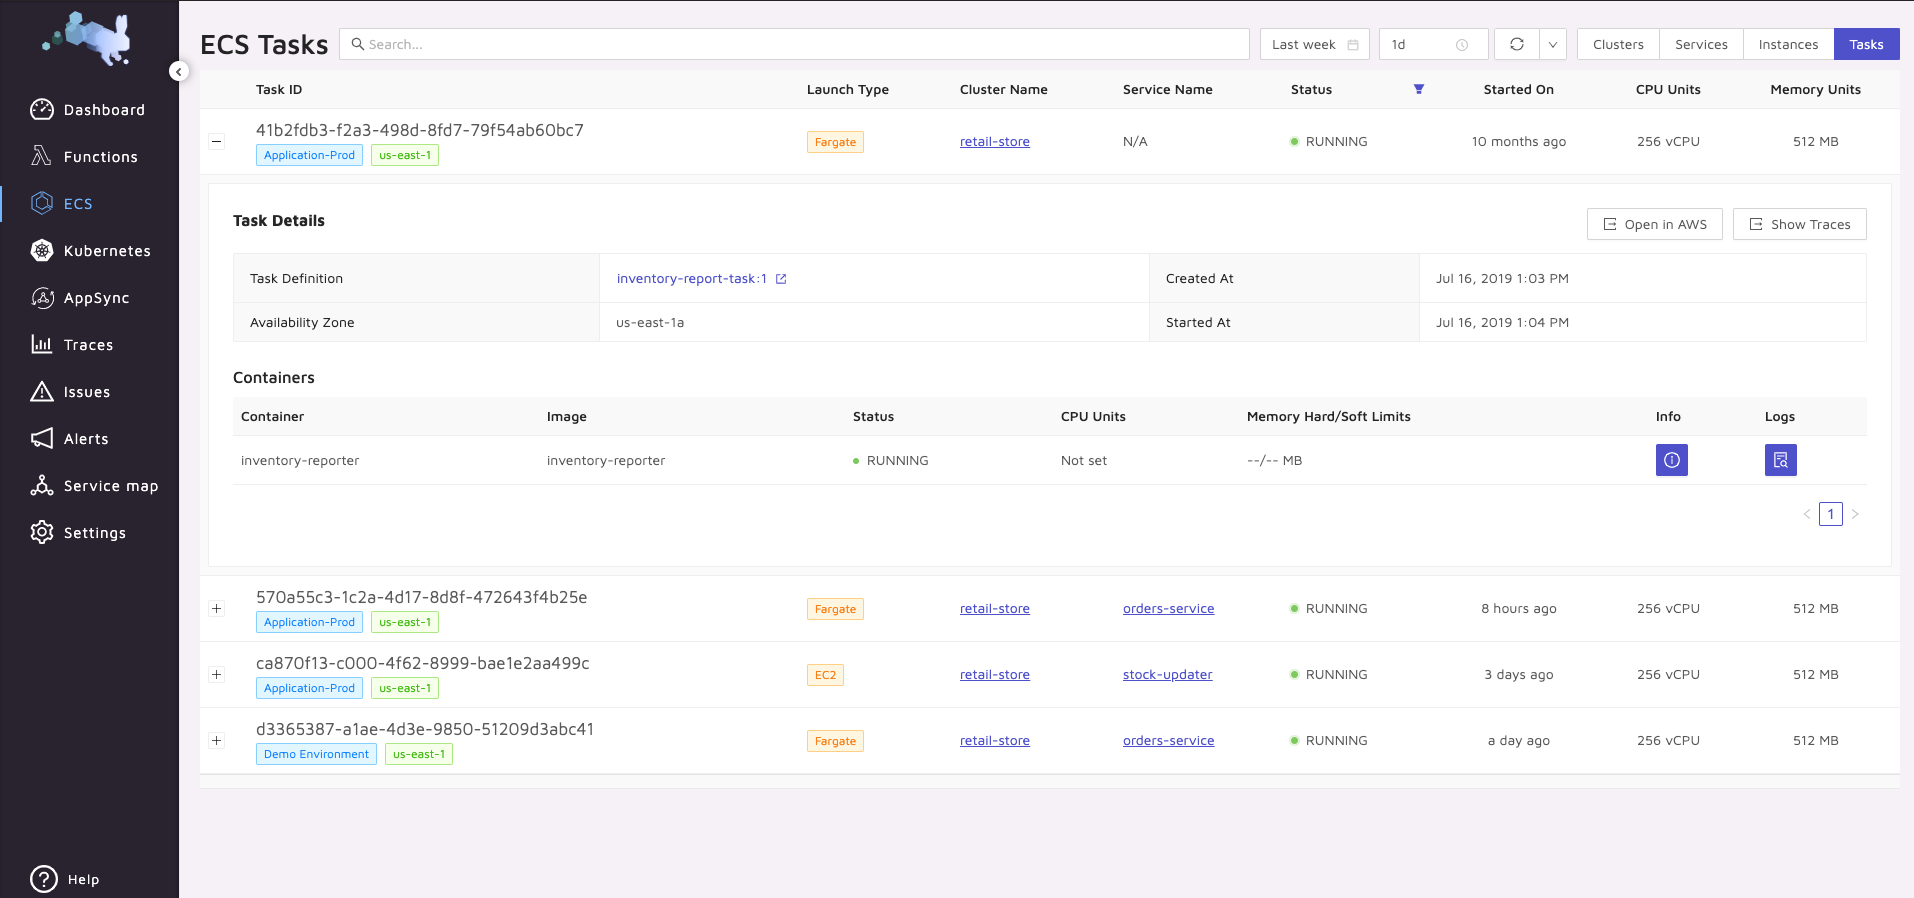Expand task 570a55c3 row
Viewport: 1914px width, 898px height.
(216, 608)
